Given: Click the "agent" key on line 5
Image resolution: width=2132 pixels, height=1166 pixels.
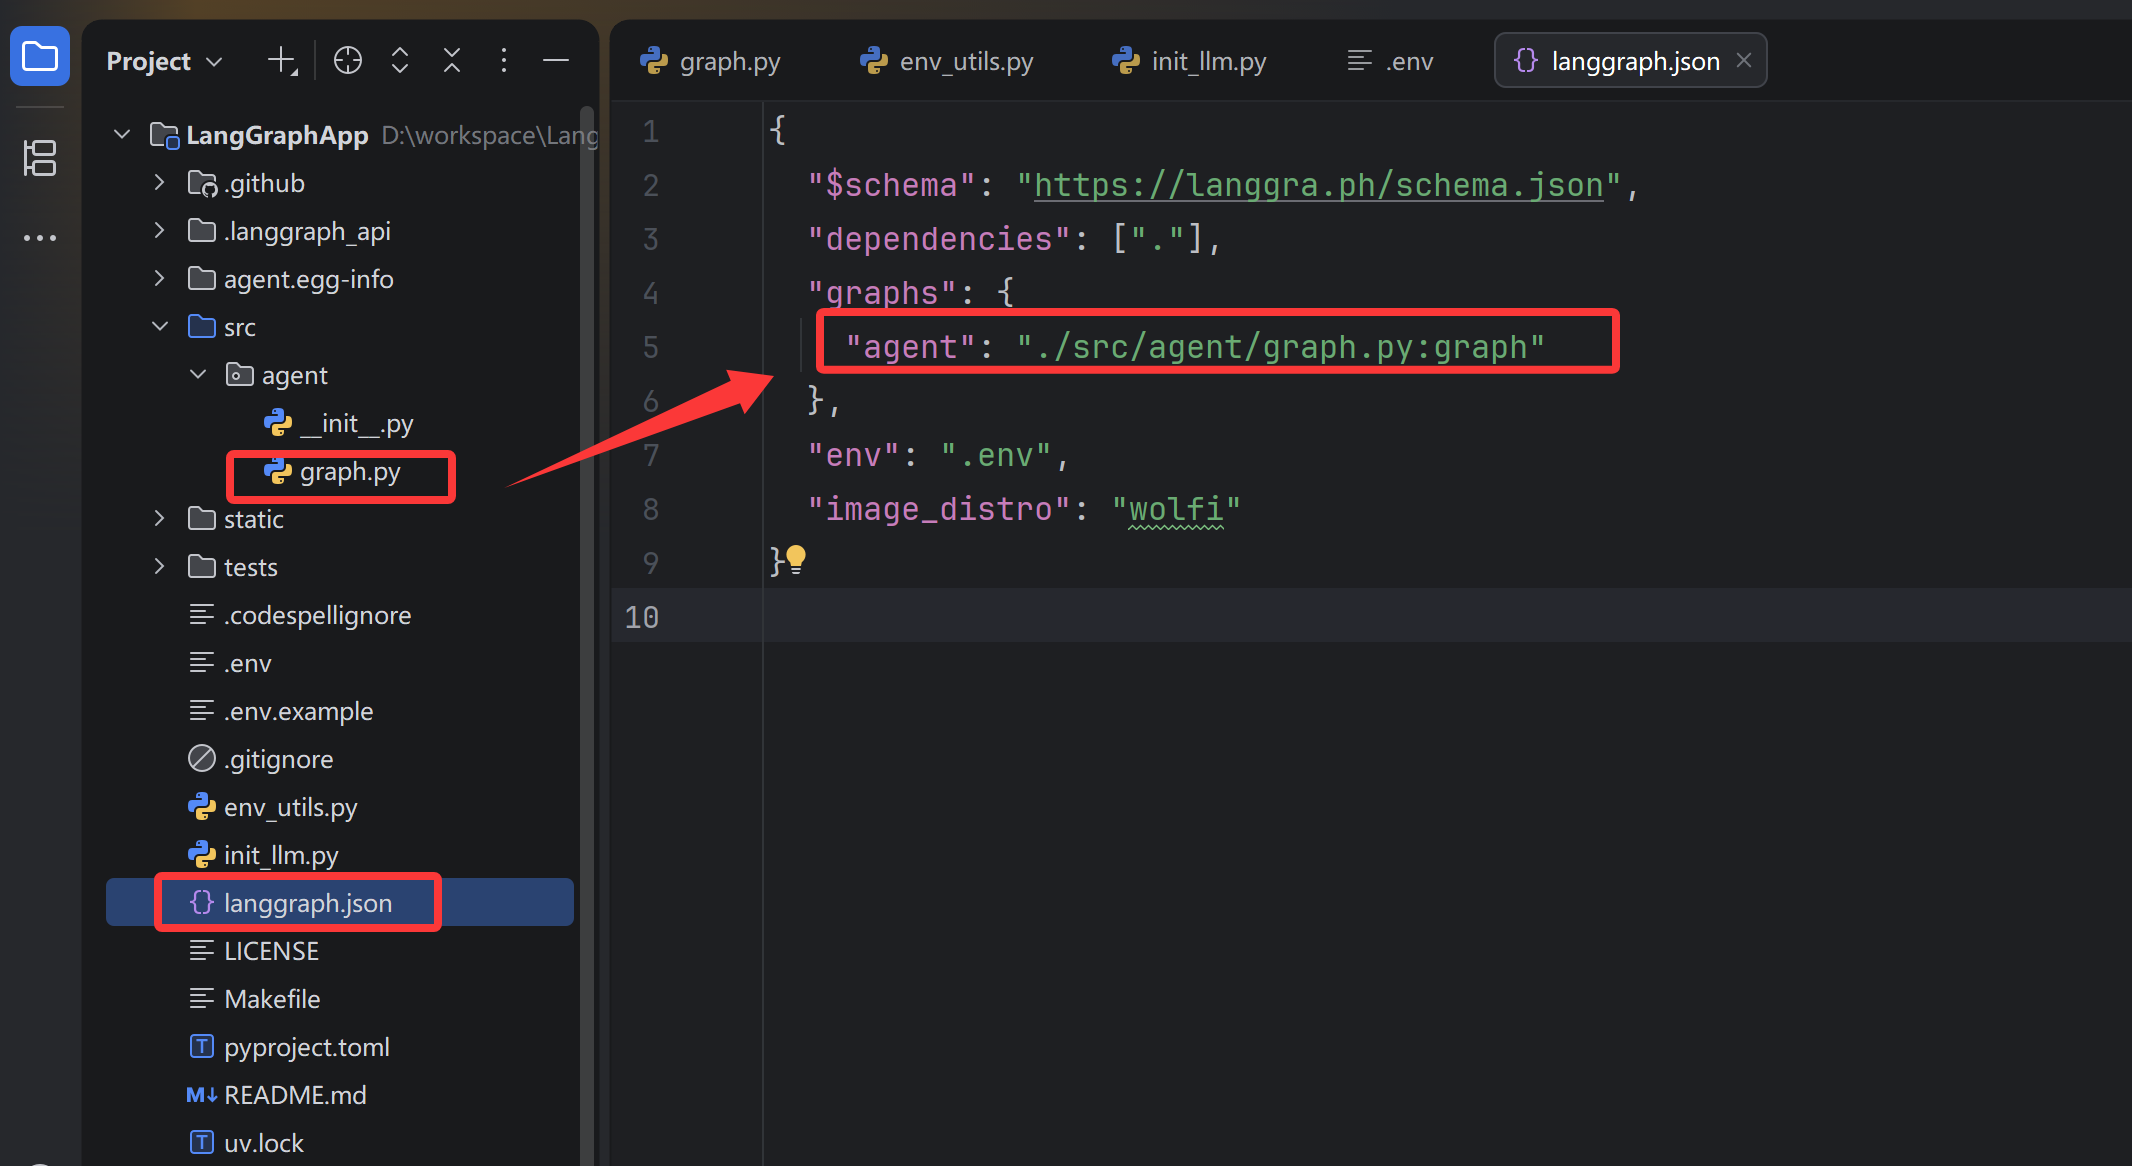Looking at the screenshot, I should click(x=910, y=347).
